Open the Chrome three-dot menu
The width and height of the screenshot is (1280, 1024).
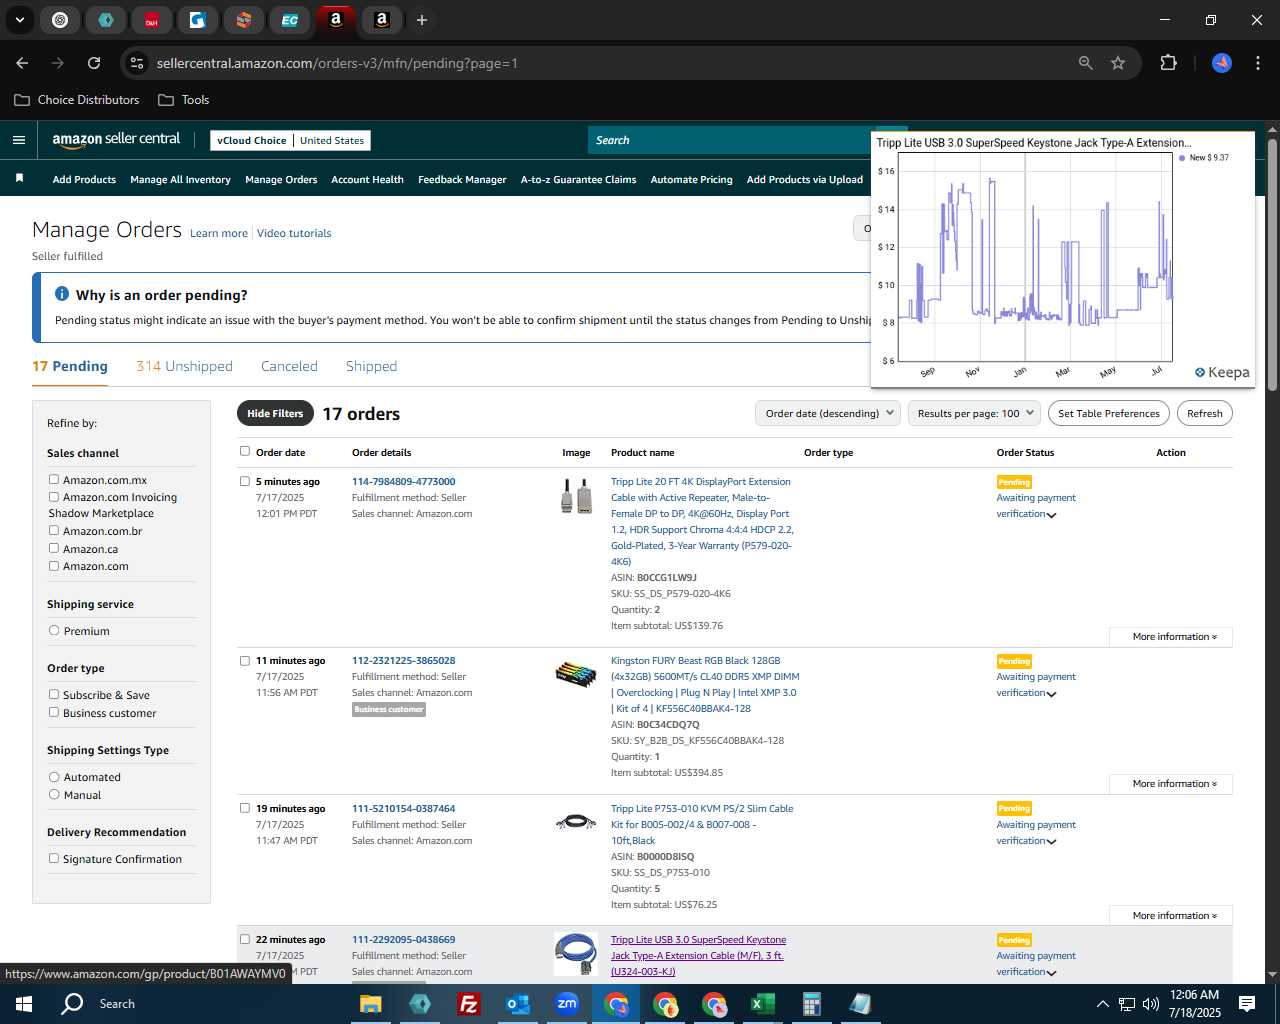pos(1256,63)
